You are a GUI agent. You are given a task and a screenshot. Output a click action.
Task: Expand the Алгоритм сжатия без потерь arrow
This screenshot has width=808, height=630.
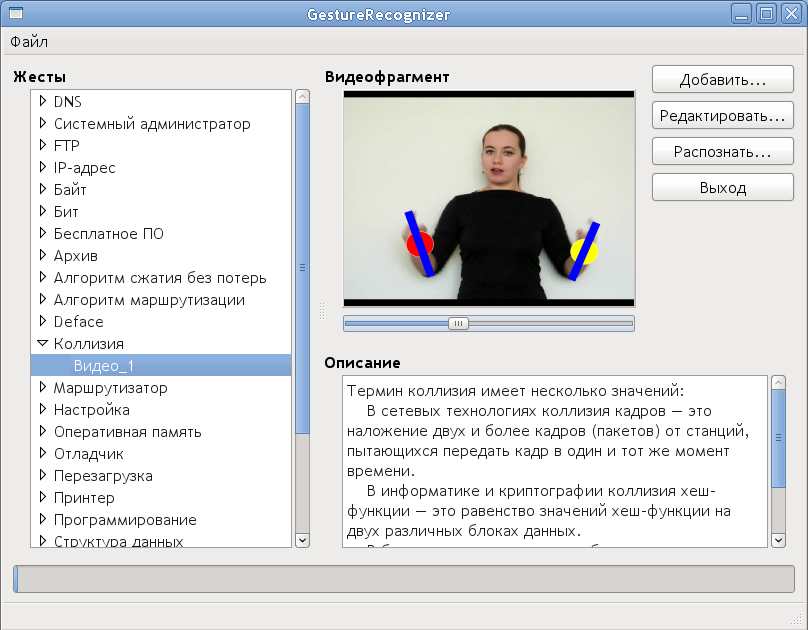(43, 277)
